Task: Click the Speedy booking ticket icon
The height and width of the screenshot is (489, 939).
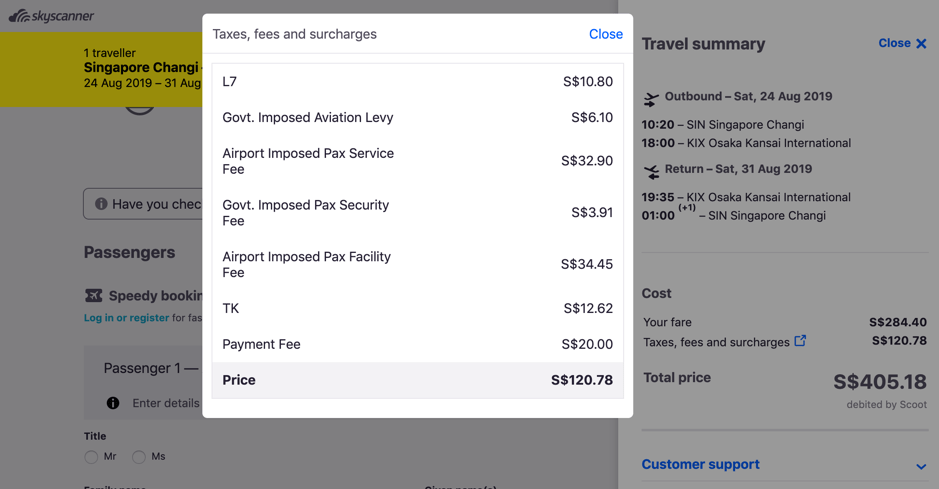Action: pyautogui.click(x=93, y=296)
